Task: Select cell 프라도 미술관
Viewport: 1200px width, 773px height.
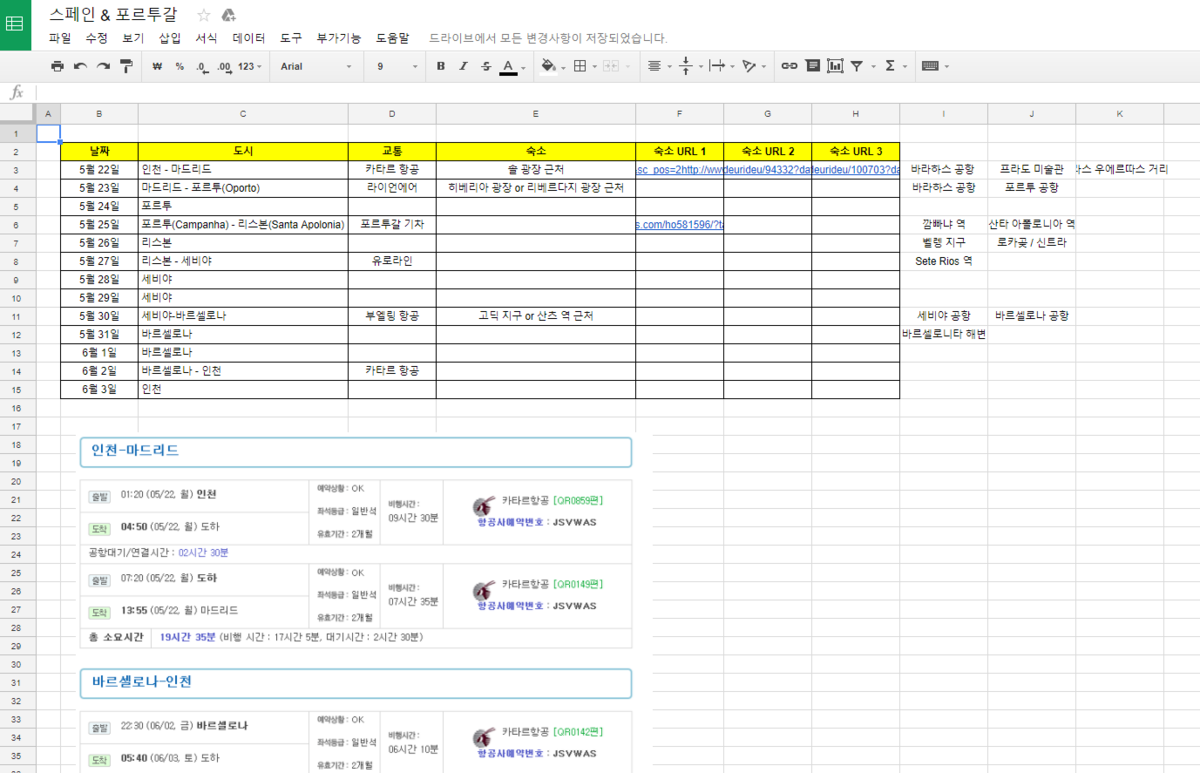Action: (1031, 169)
